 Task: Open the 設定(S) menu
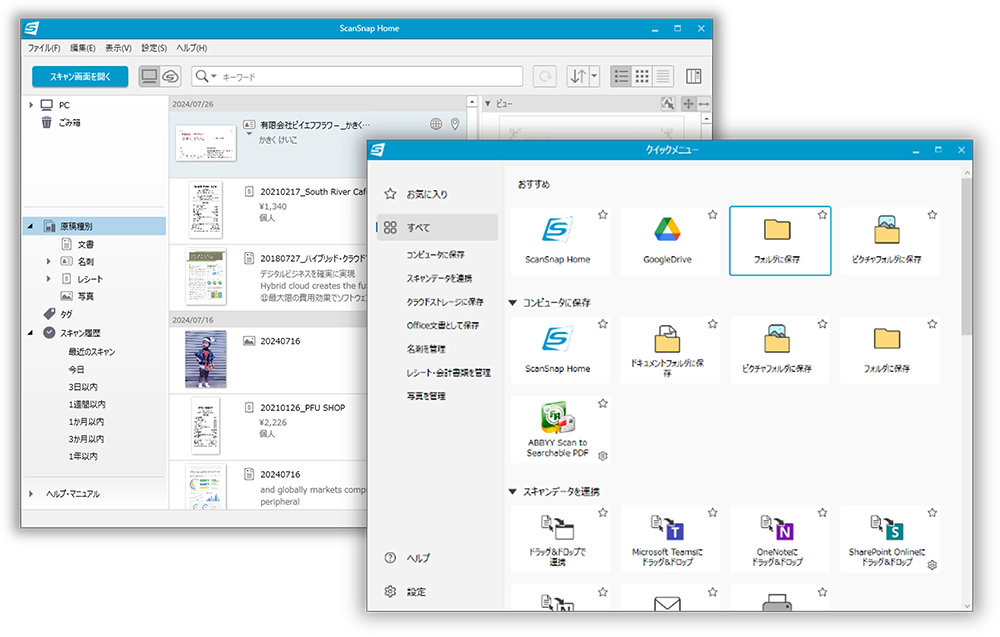(x=154, y=48)
